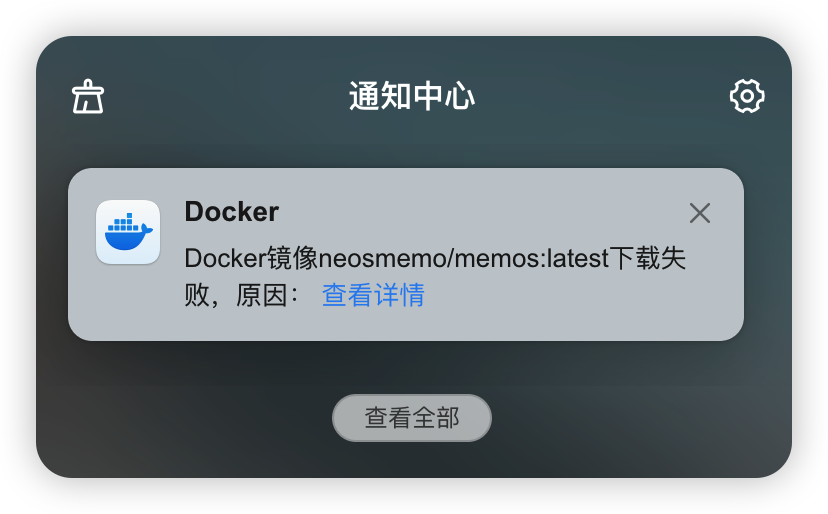
Task: Click the neosmemo/memos:latest image name text
Action: click(x=464, y=259)
